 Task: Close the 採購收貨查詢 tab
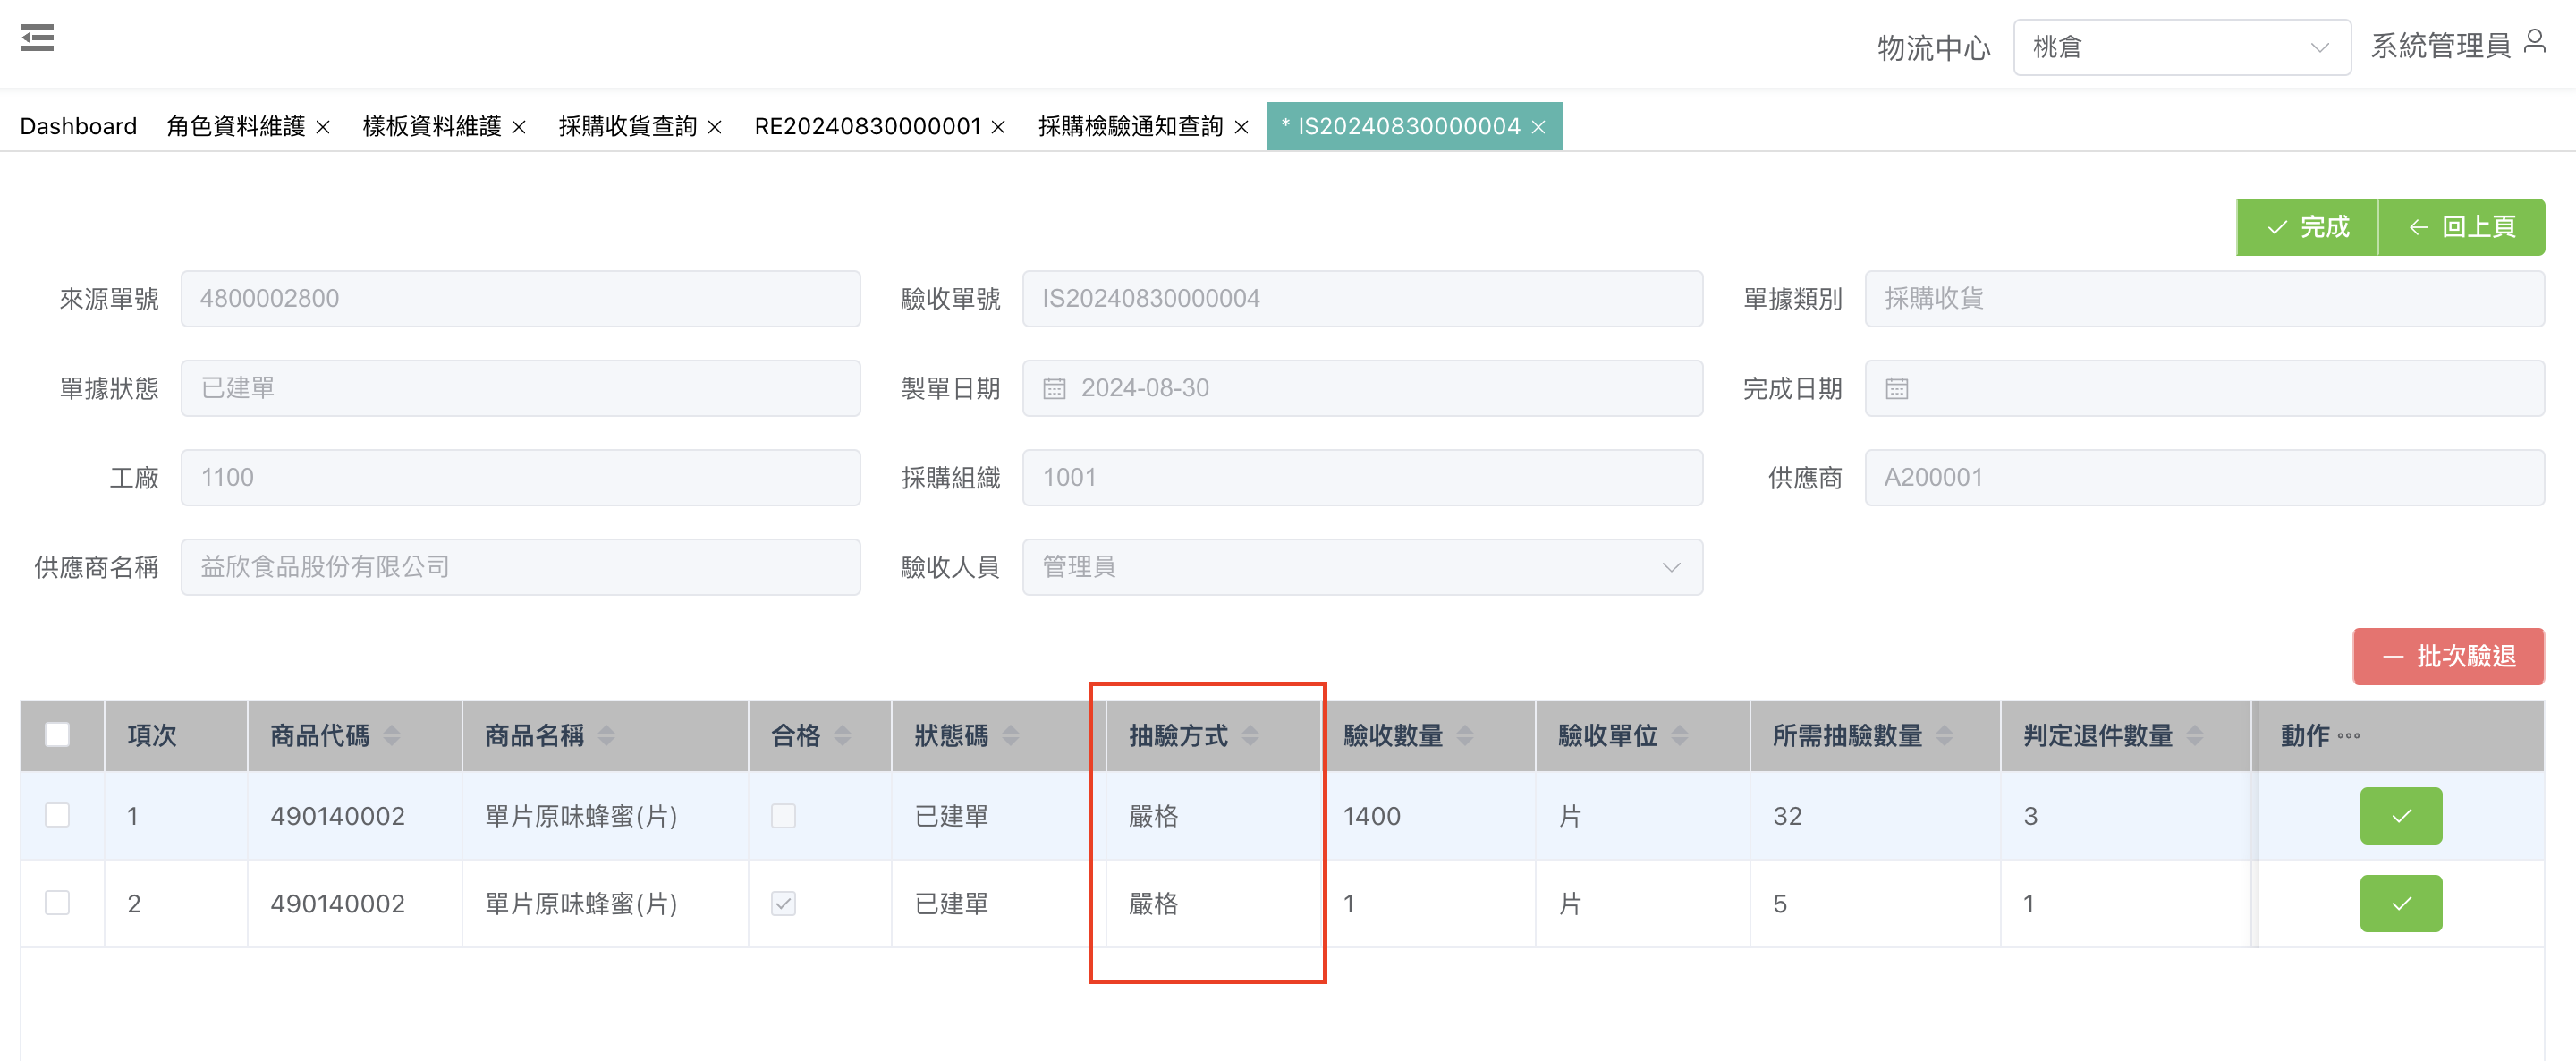tap(715, 127)
